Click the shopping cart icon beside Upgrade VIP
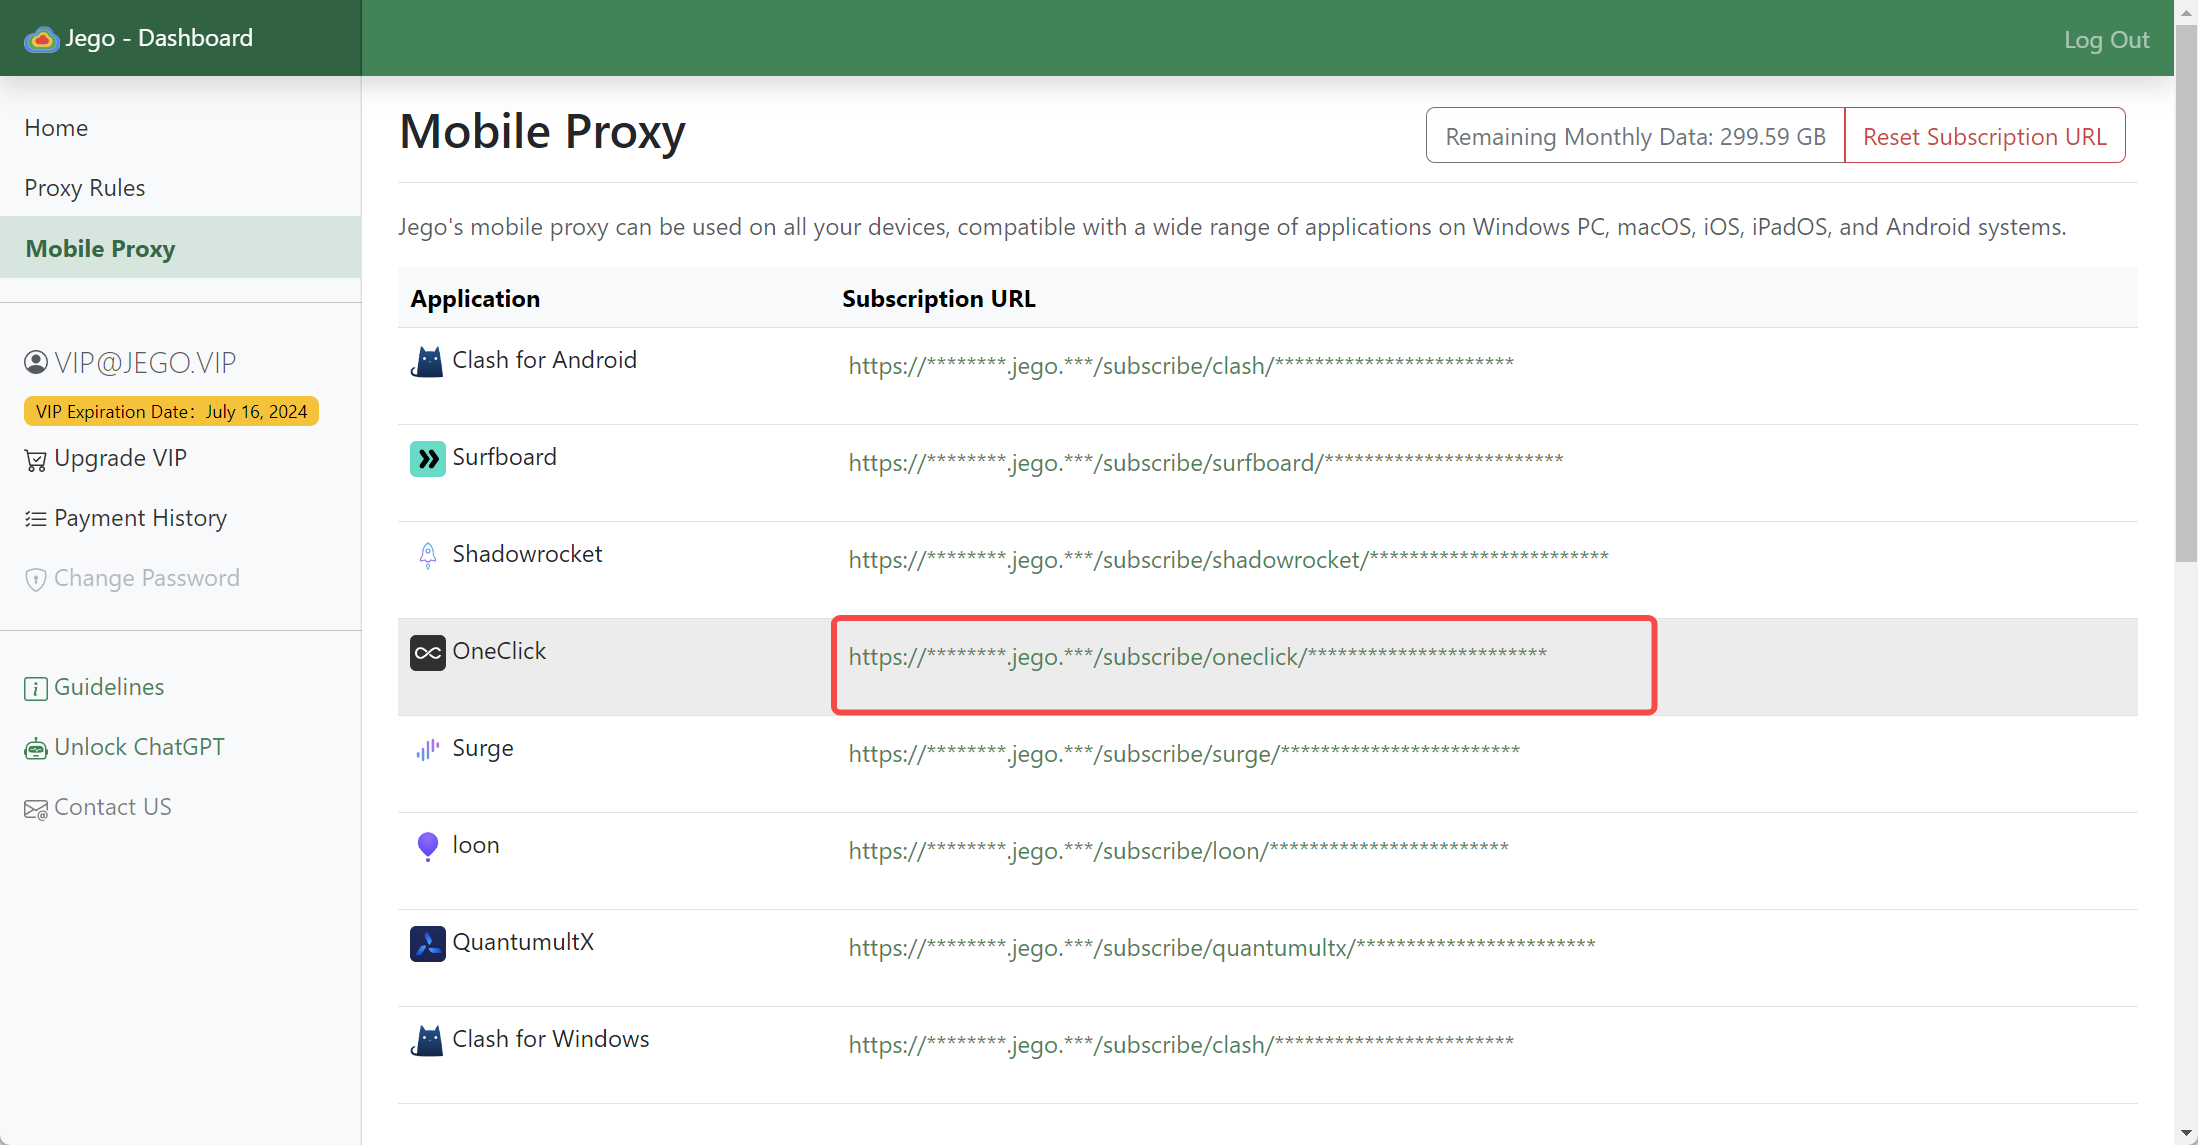The image size is (2198, 1145). coord(36,460)
